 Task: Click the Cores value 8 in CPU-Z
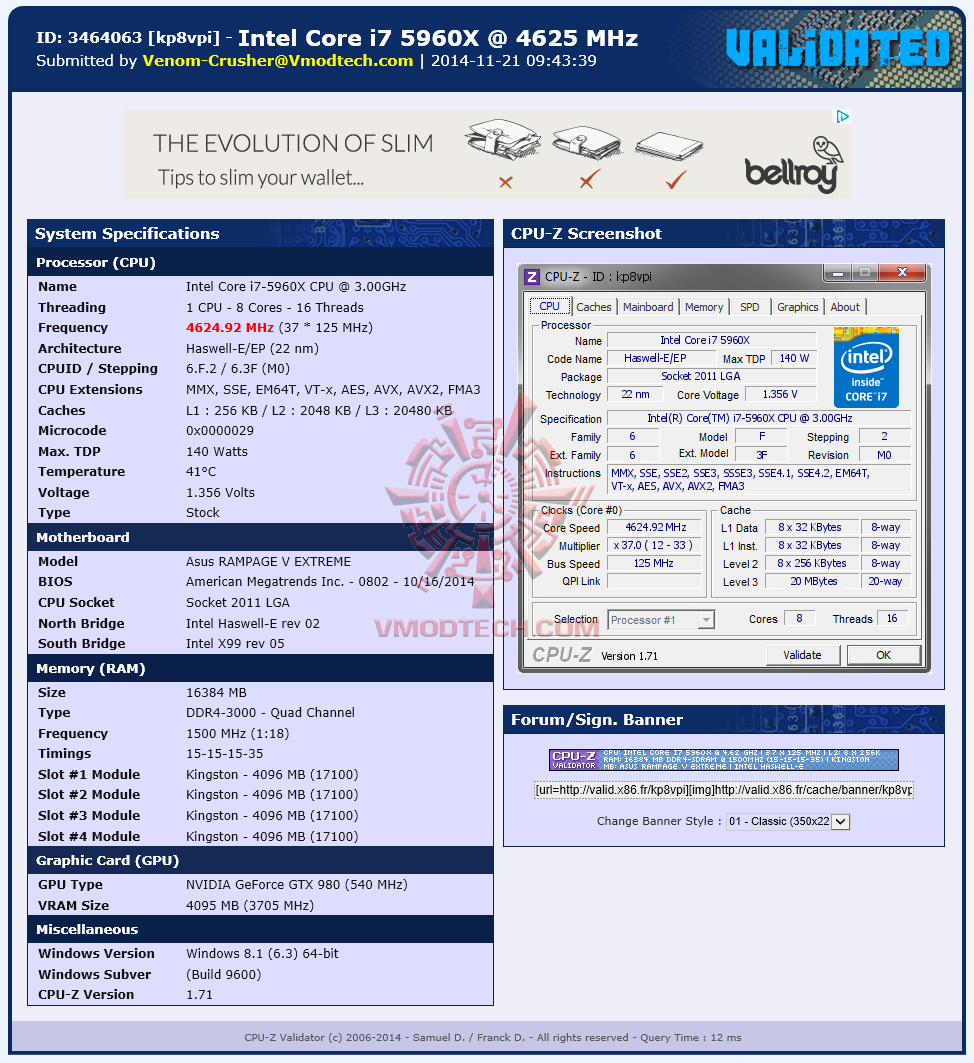800,618
